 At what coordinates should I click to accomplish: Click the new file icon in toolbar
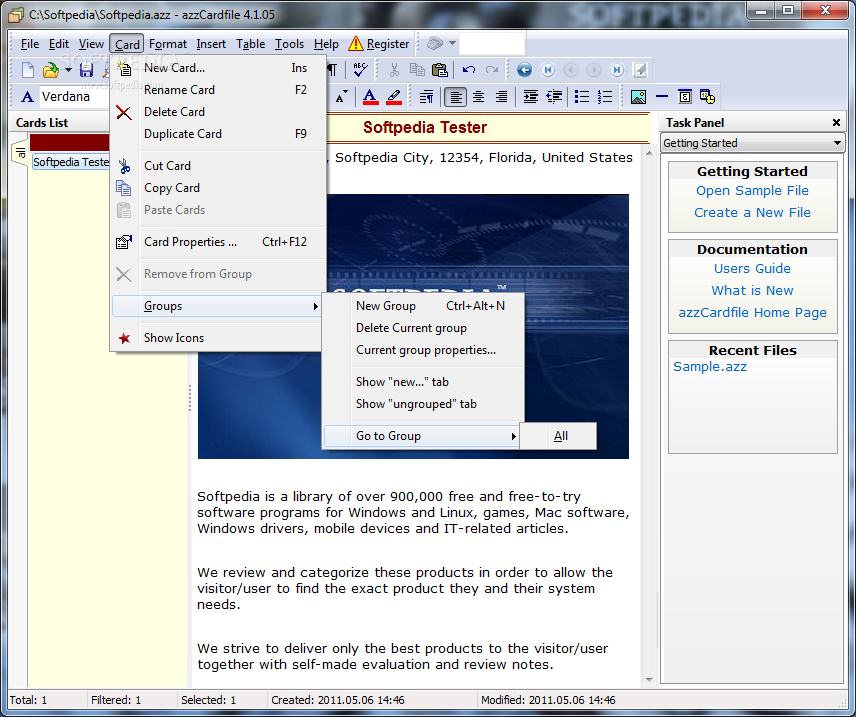(x=28, y=70)
